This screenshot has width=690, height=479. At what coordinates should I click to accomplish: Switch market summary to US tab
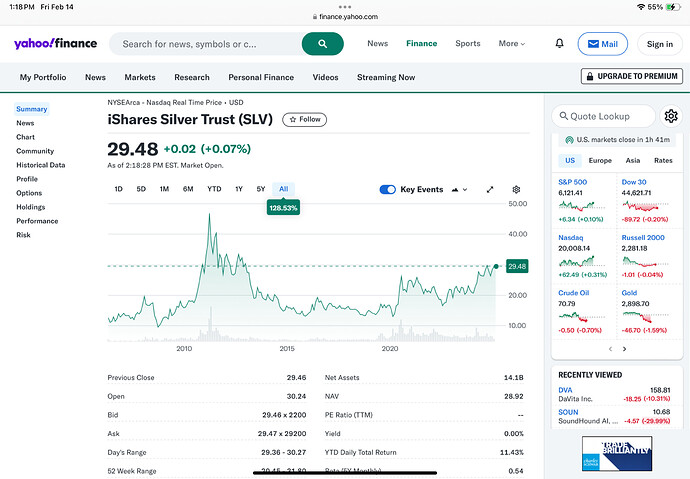pyautogui.click(x=570, y=161)
